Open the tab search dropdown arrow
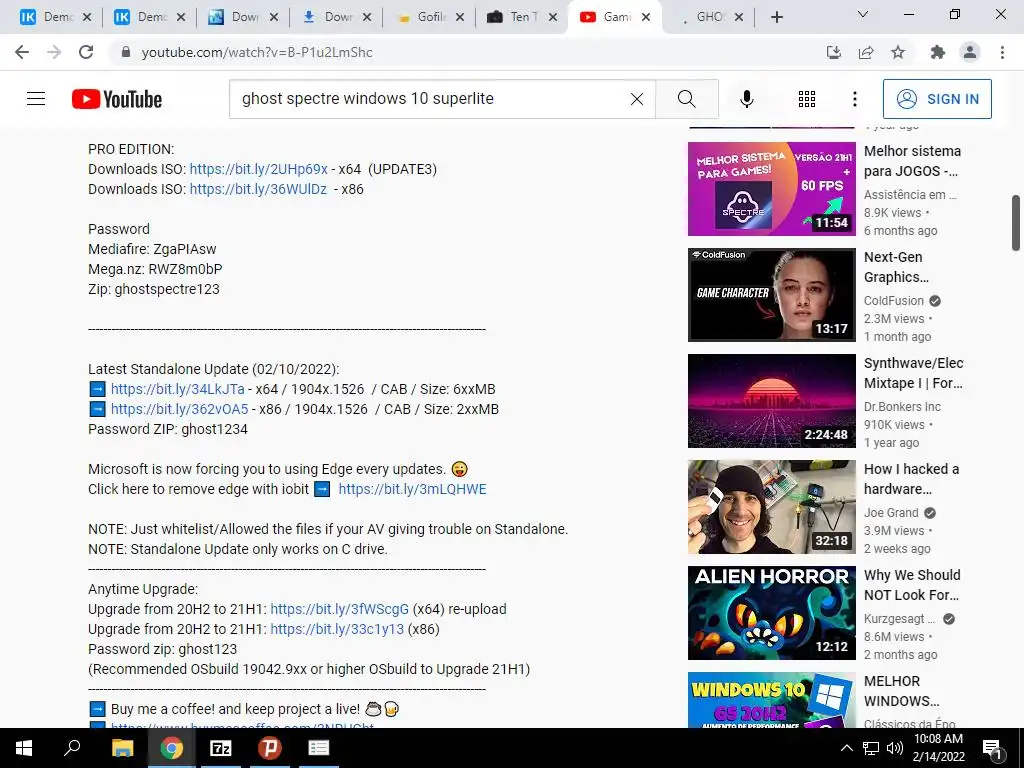 (863, 14)
